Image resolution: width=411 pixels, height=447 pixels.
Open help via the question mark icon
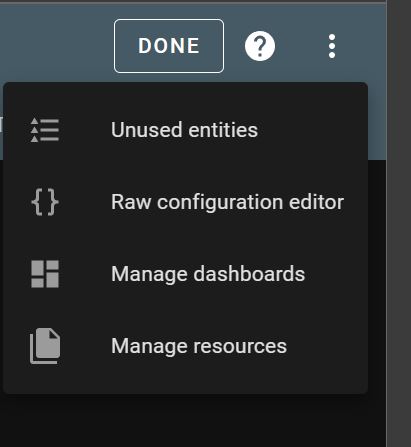pyautogui.click(x=260, y=46)
